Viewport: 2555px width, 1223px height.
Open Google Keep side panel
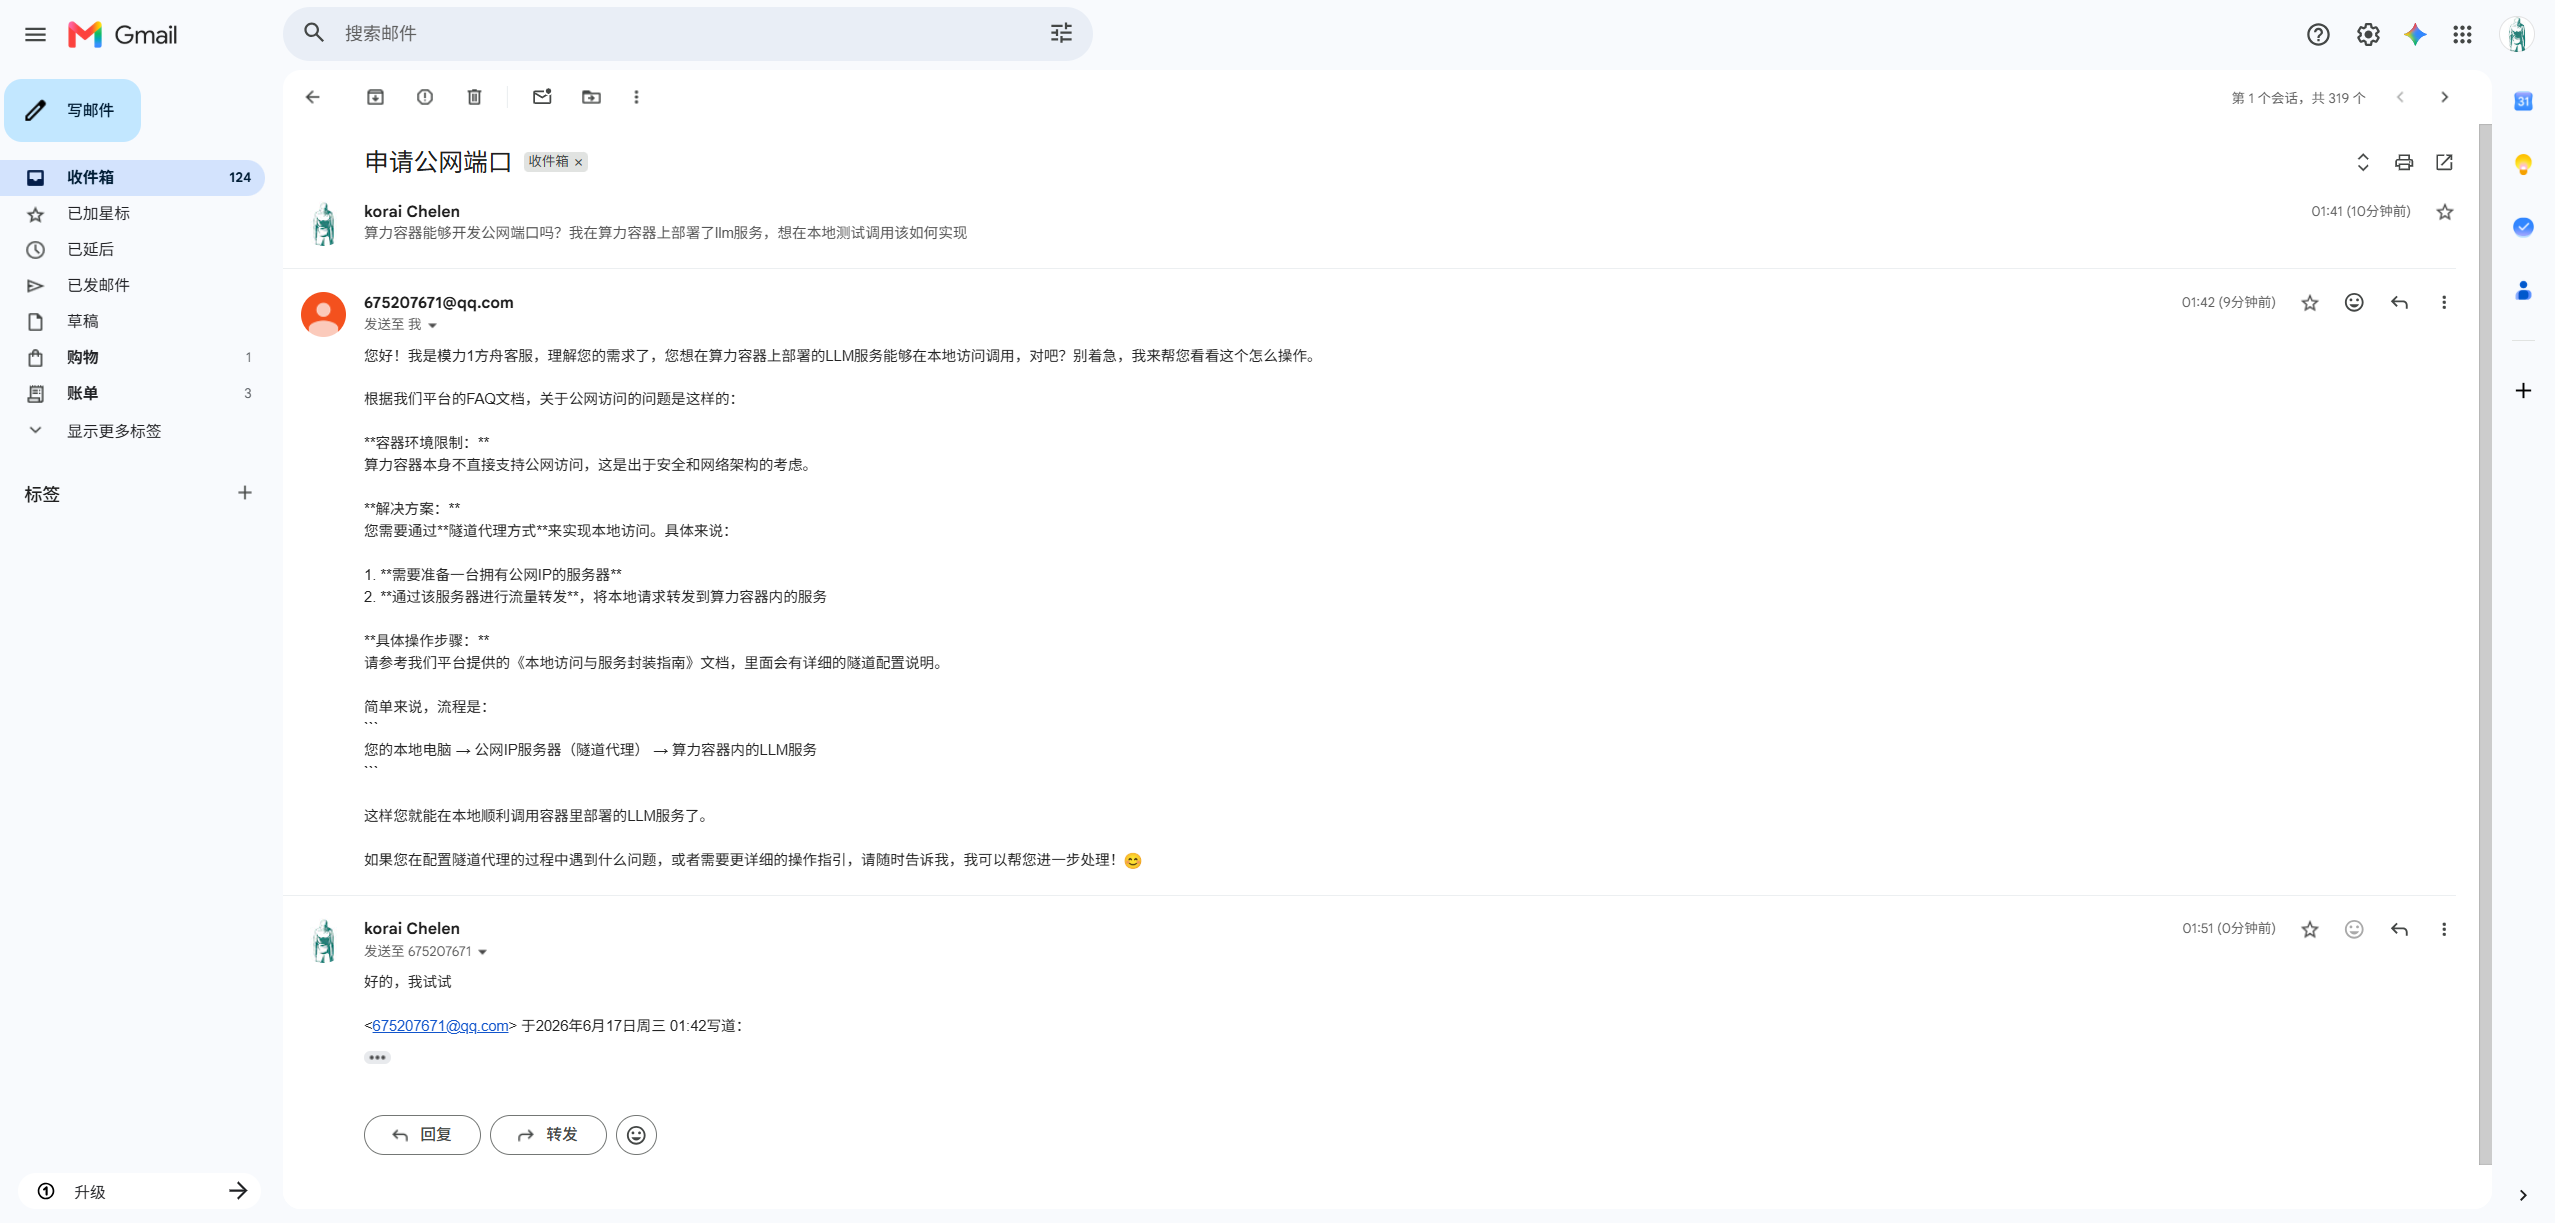click(2523, 164)
